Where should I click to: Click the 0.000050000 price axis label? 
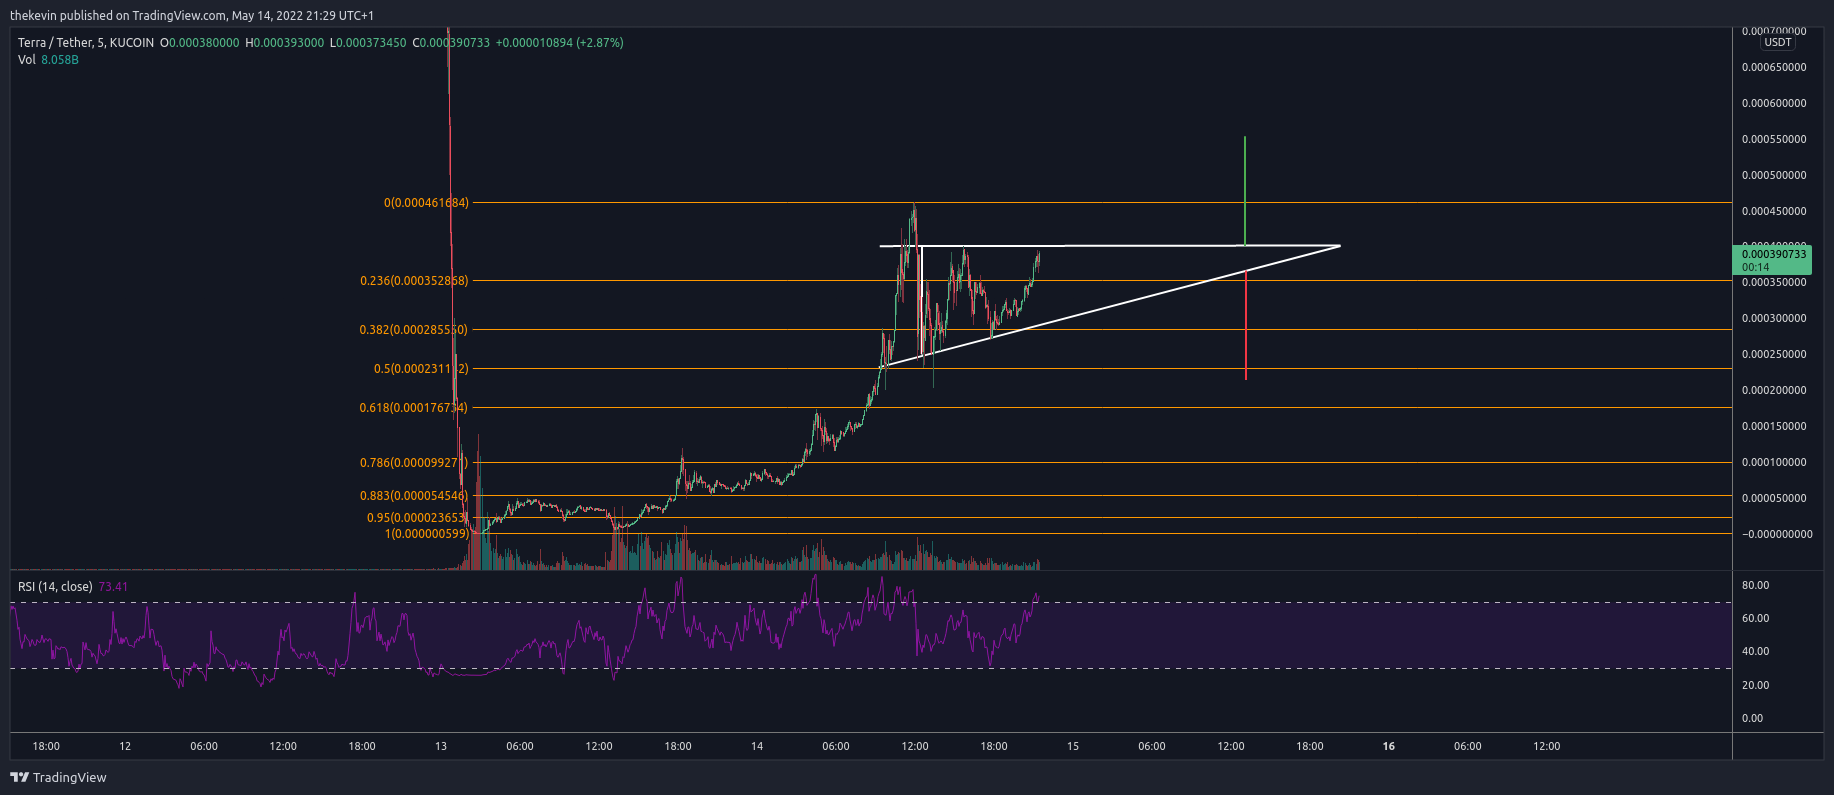(1774, 499)
